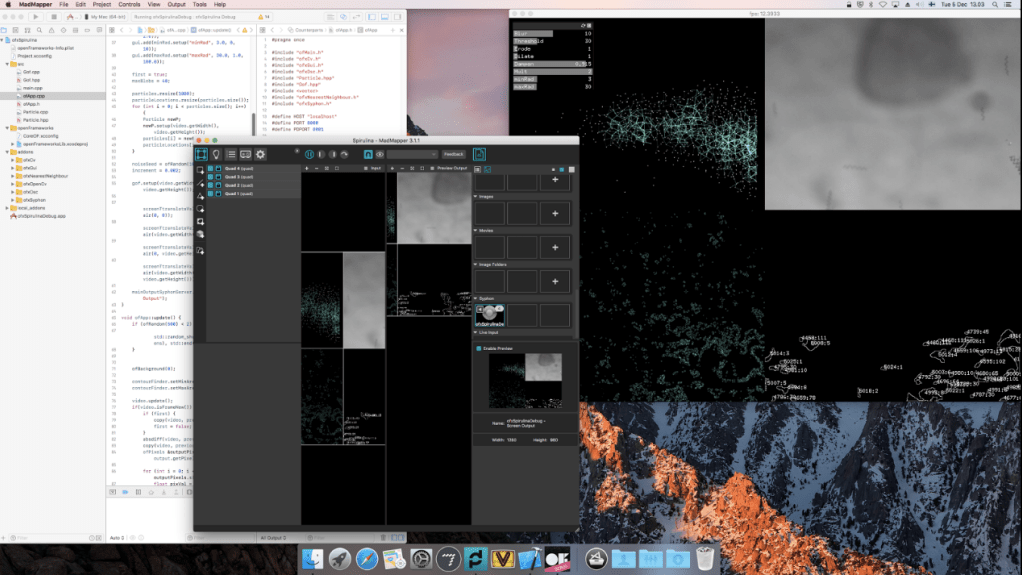The width and height of the screenshot is (1022, 575).
Task: Toggle visibility of Quad 2
Action: pos(211,185)
